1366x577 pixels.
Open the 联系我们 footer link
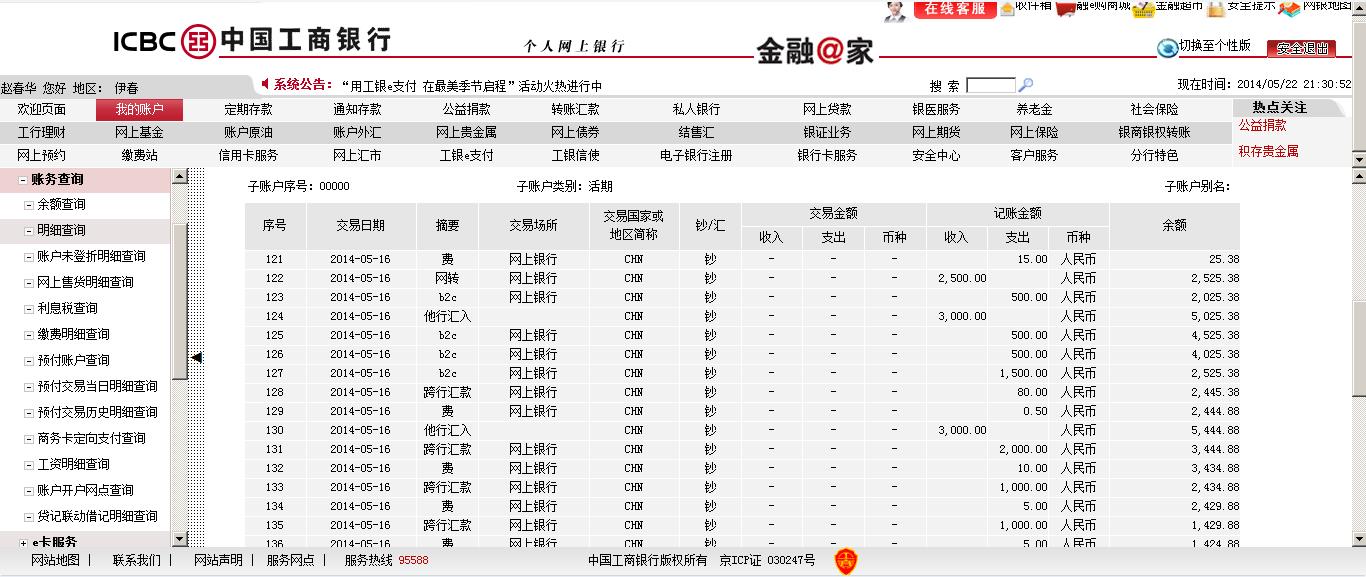pyautogui.click(x=136, y=560)
